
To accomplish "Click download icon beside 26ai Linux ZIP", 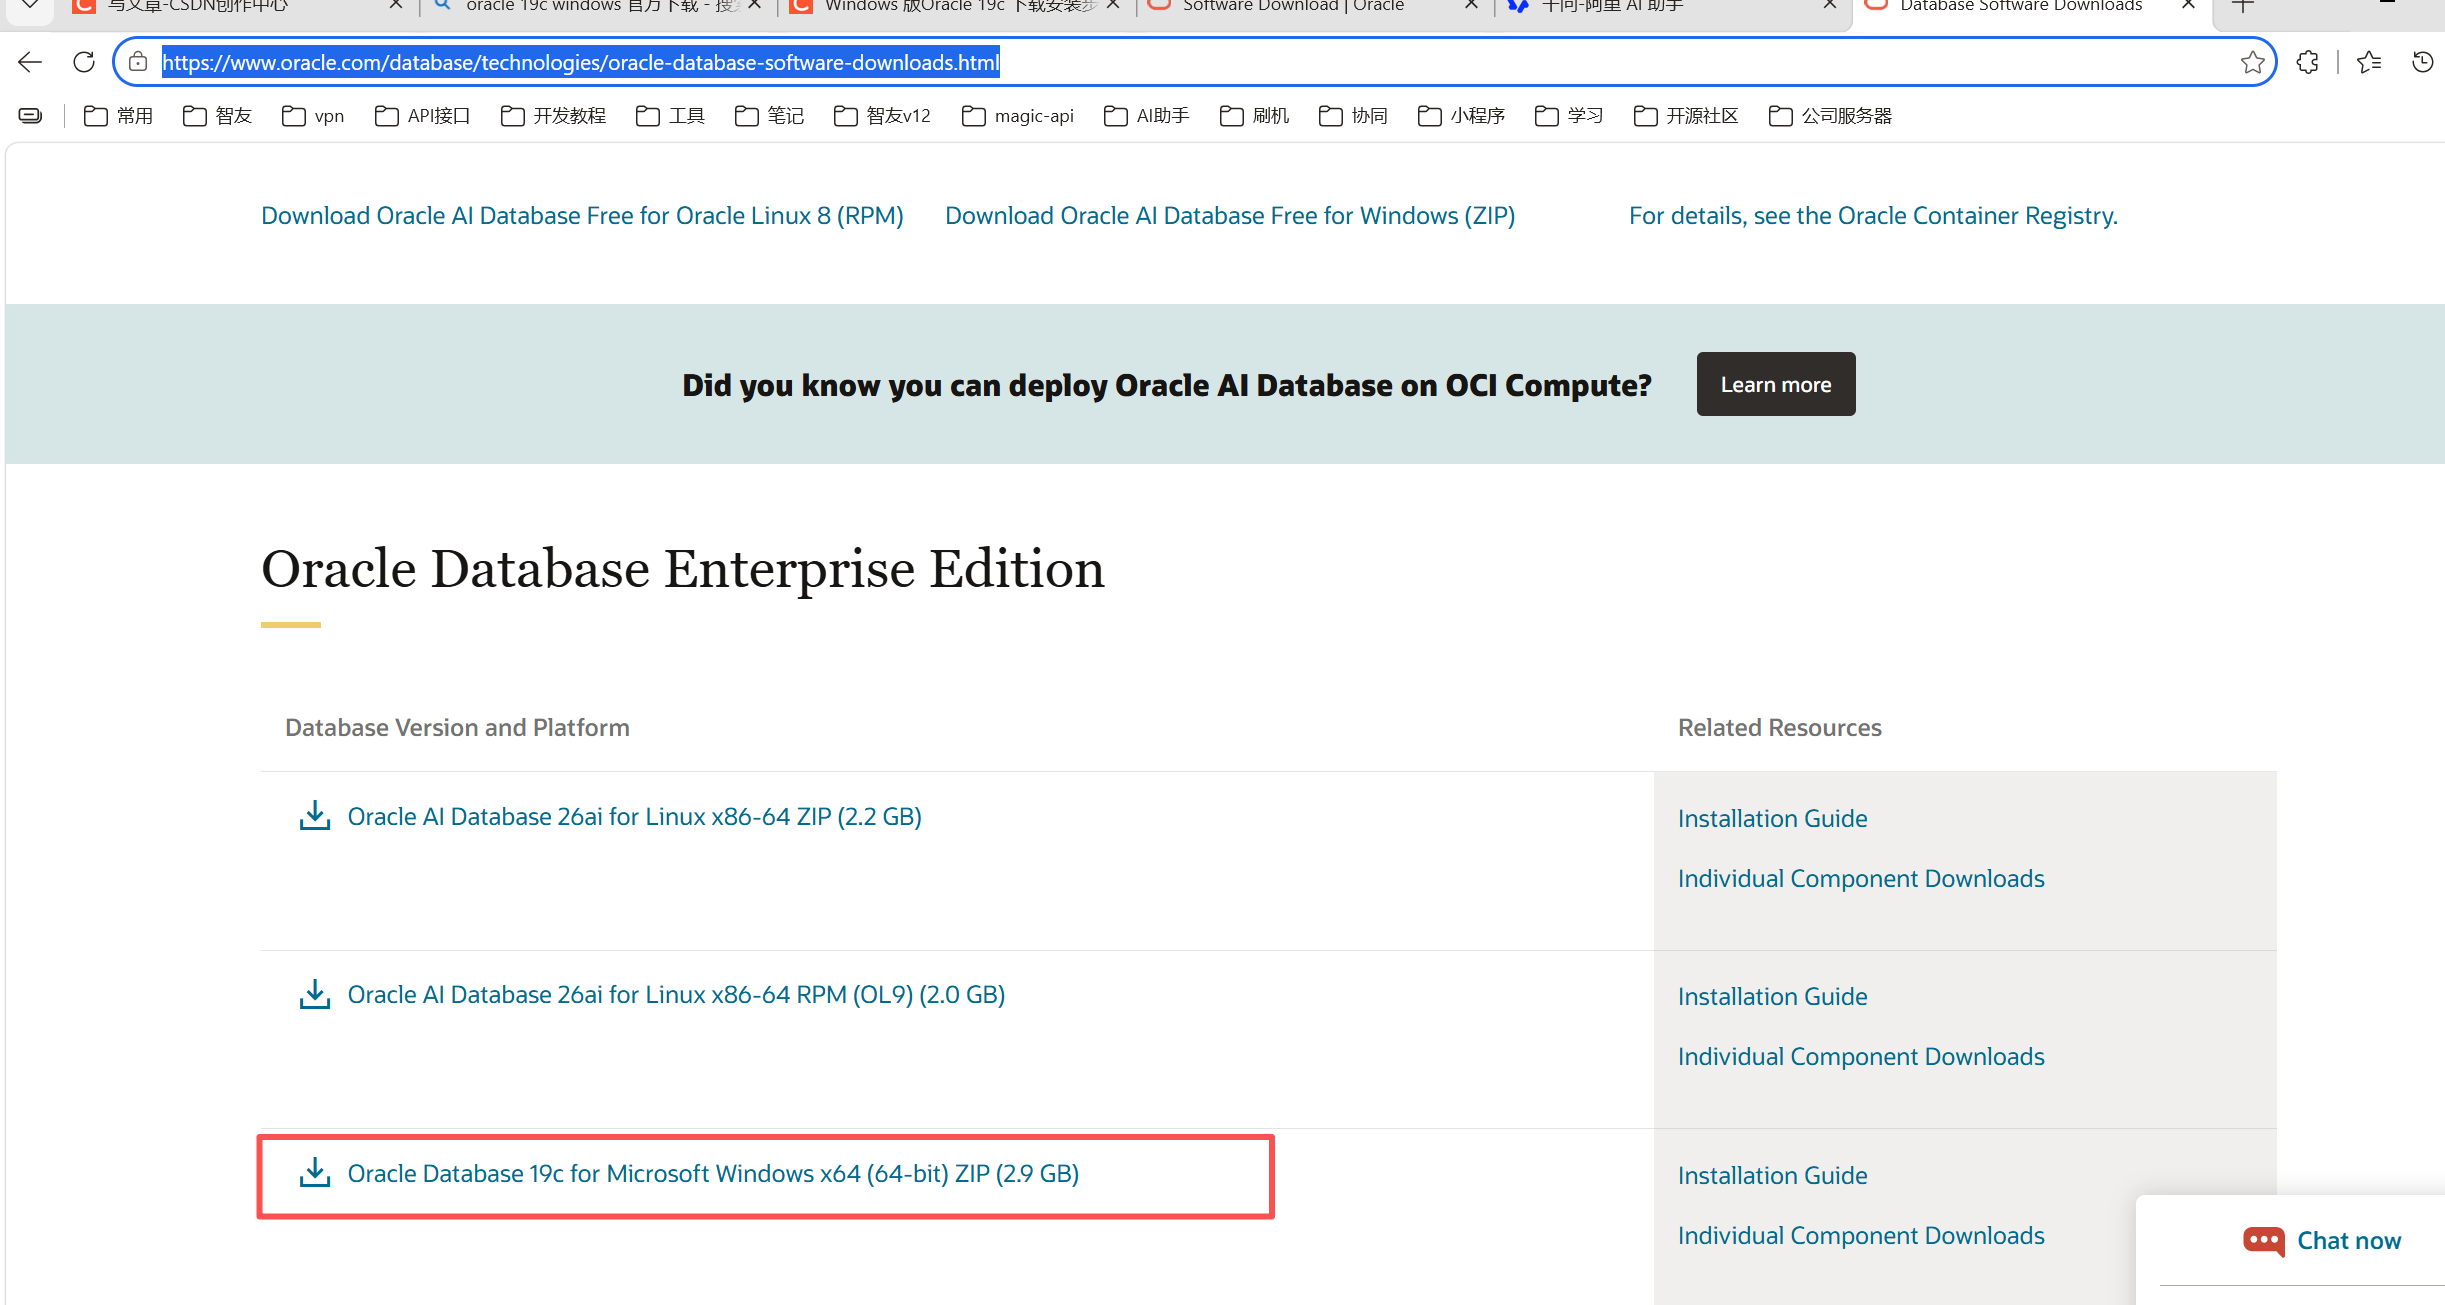I will [x=315, y=815].
